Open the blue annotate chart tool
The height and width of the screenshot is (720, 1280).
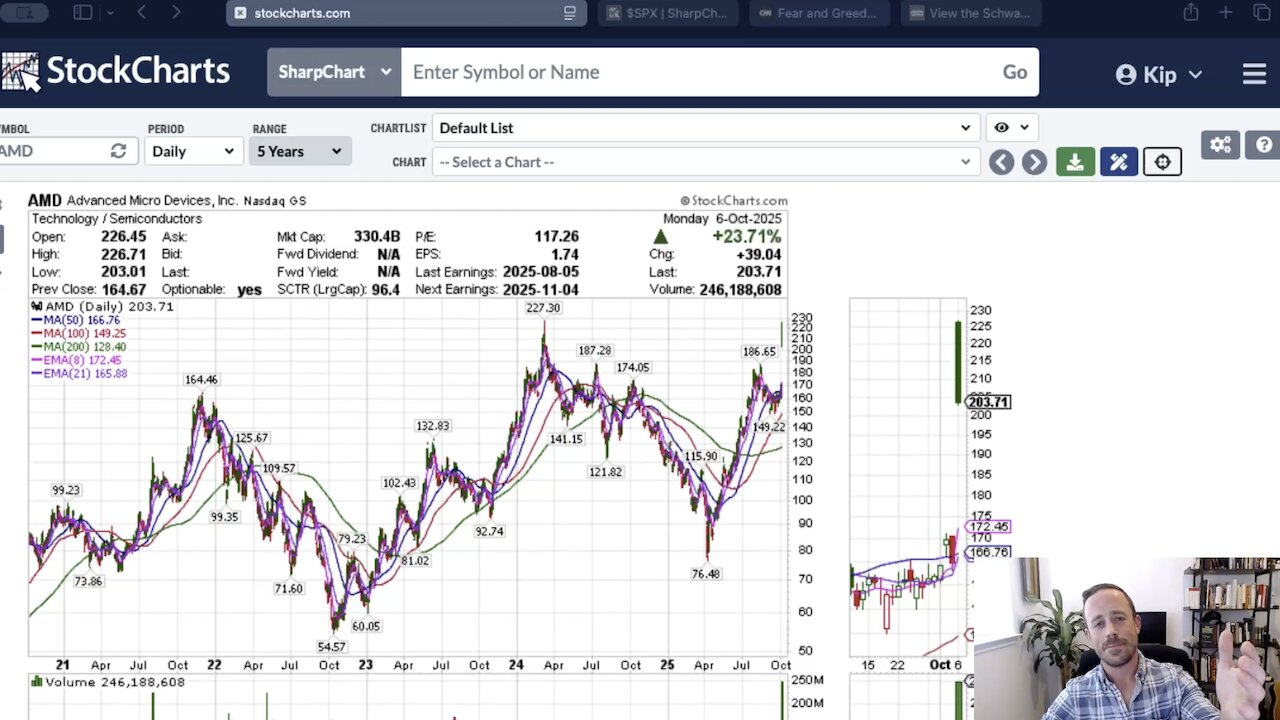pyautogui.click(x=1118, y=162)
